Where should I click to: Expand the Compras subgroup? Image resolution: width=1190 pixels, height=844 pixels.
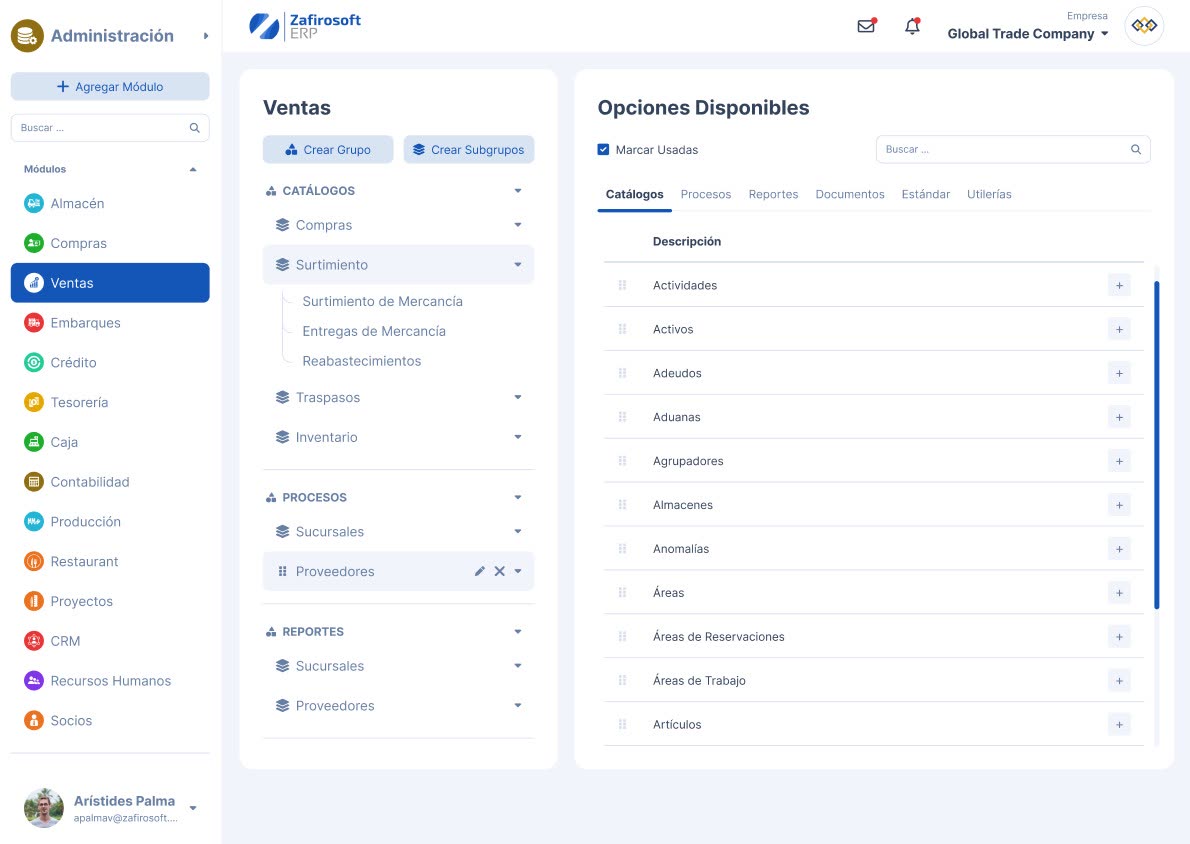[518, 225]
